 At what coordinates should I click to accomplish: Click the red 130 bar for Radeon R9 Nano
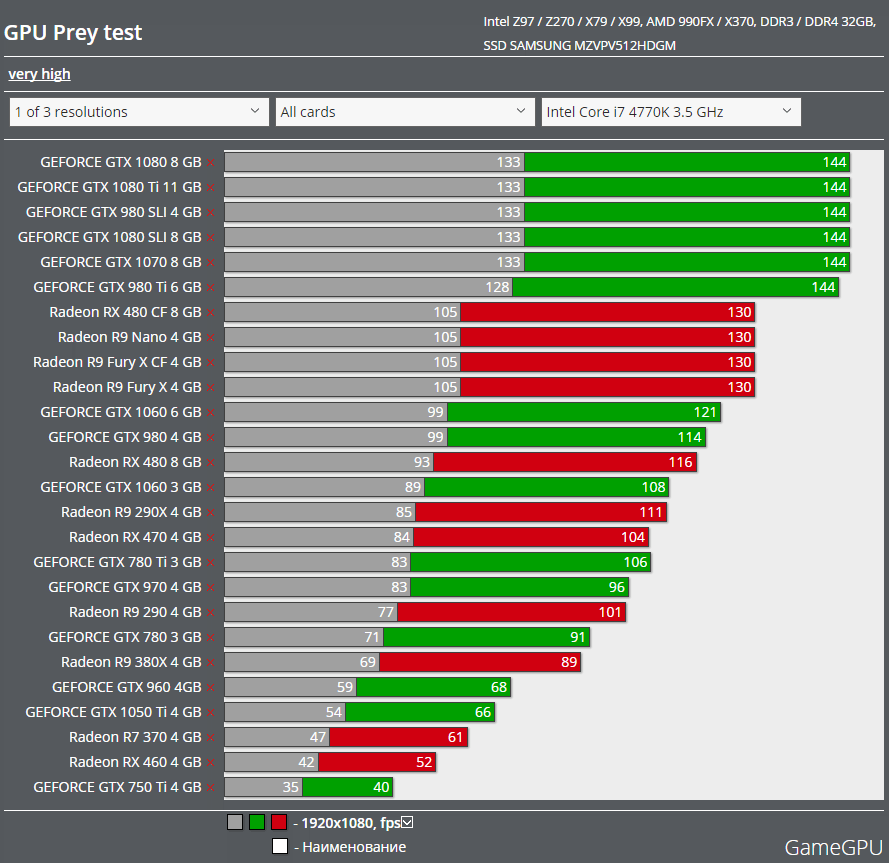coord(607,337)
